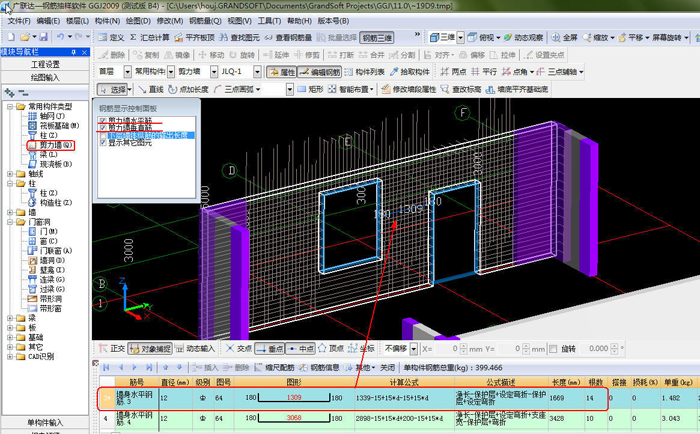Toggle 中点 midpoint snap button

click(x=300, y=349)
